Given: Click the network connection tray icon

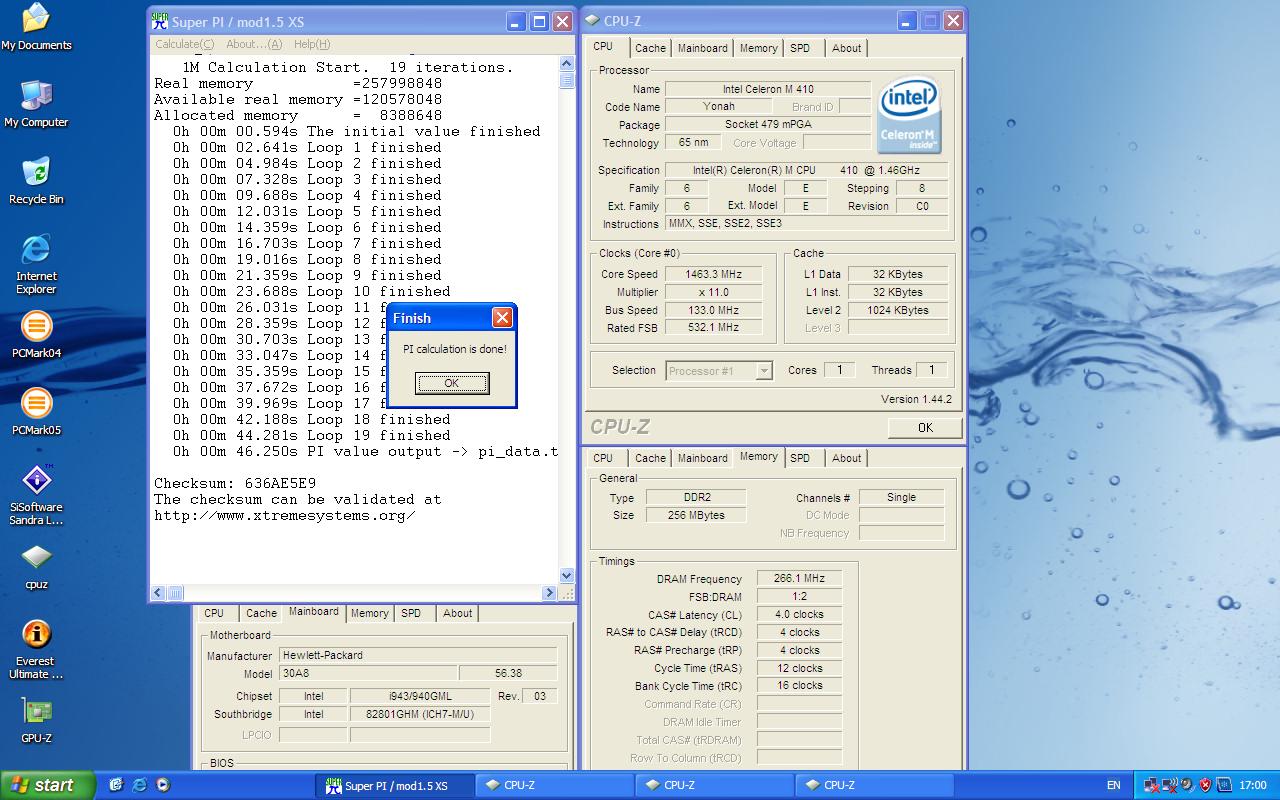Looking at the screenshot, I should click(x=1152, y=785).
